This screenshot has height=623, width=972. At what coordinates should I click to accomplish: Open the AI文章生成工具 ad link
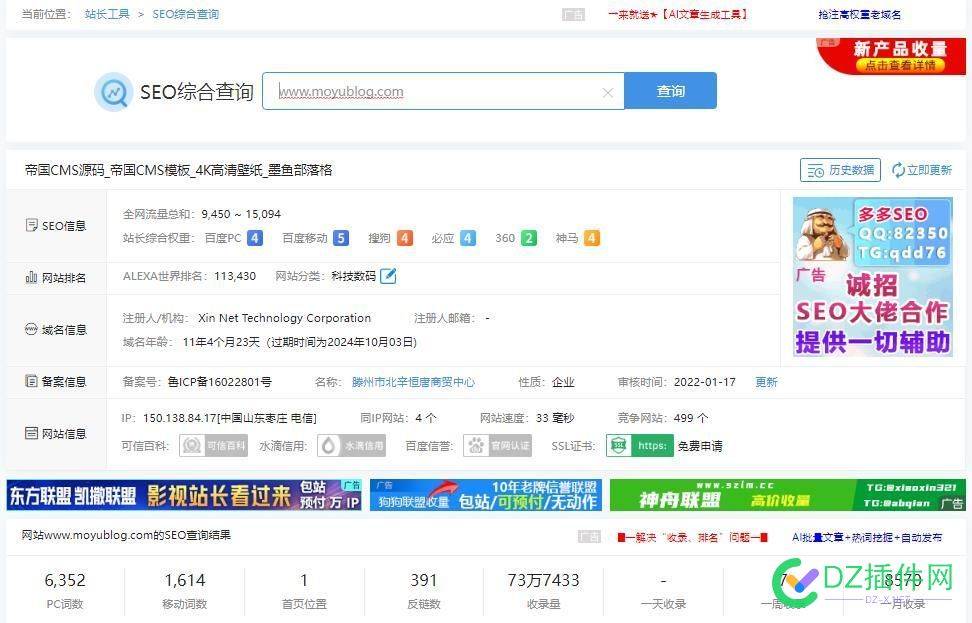coord(678,14)
